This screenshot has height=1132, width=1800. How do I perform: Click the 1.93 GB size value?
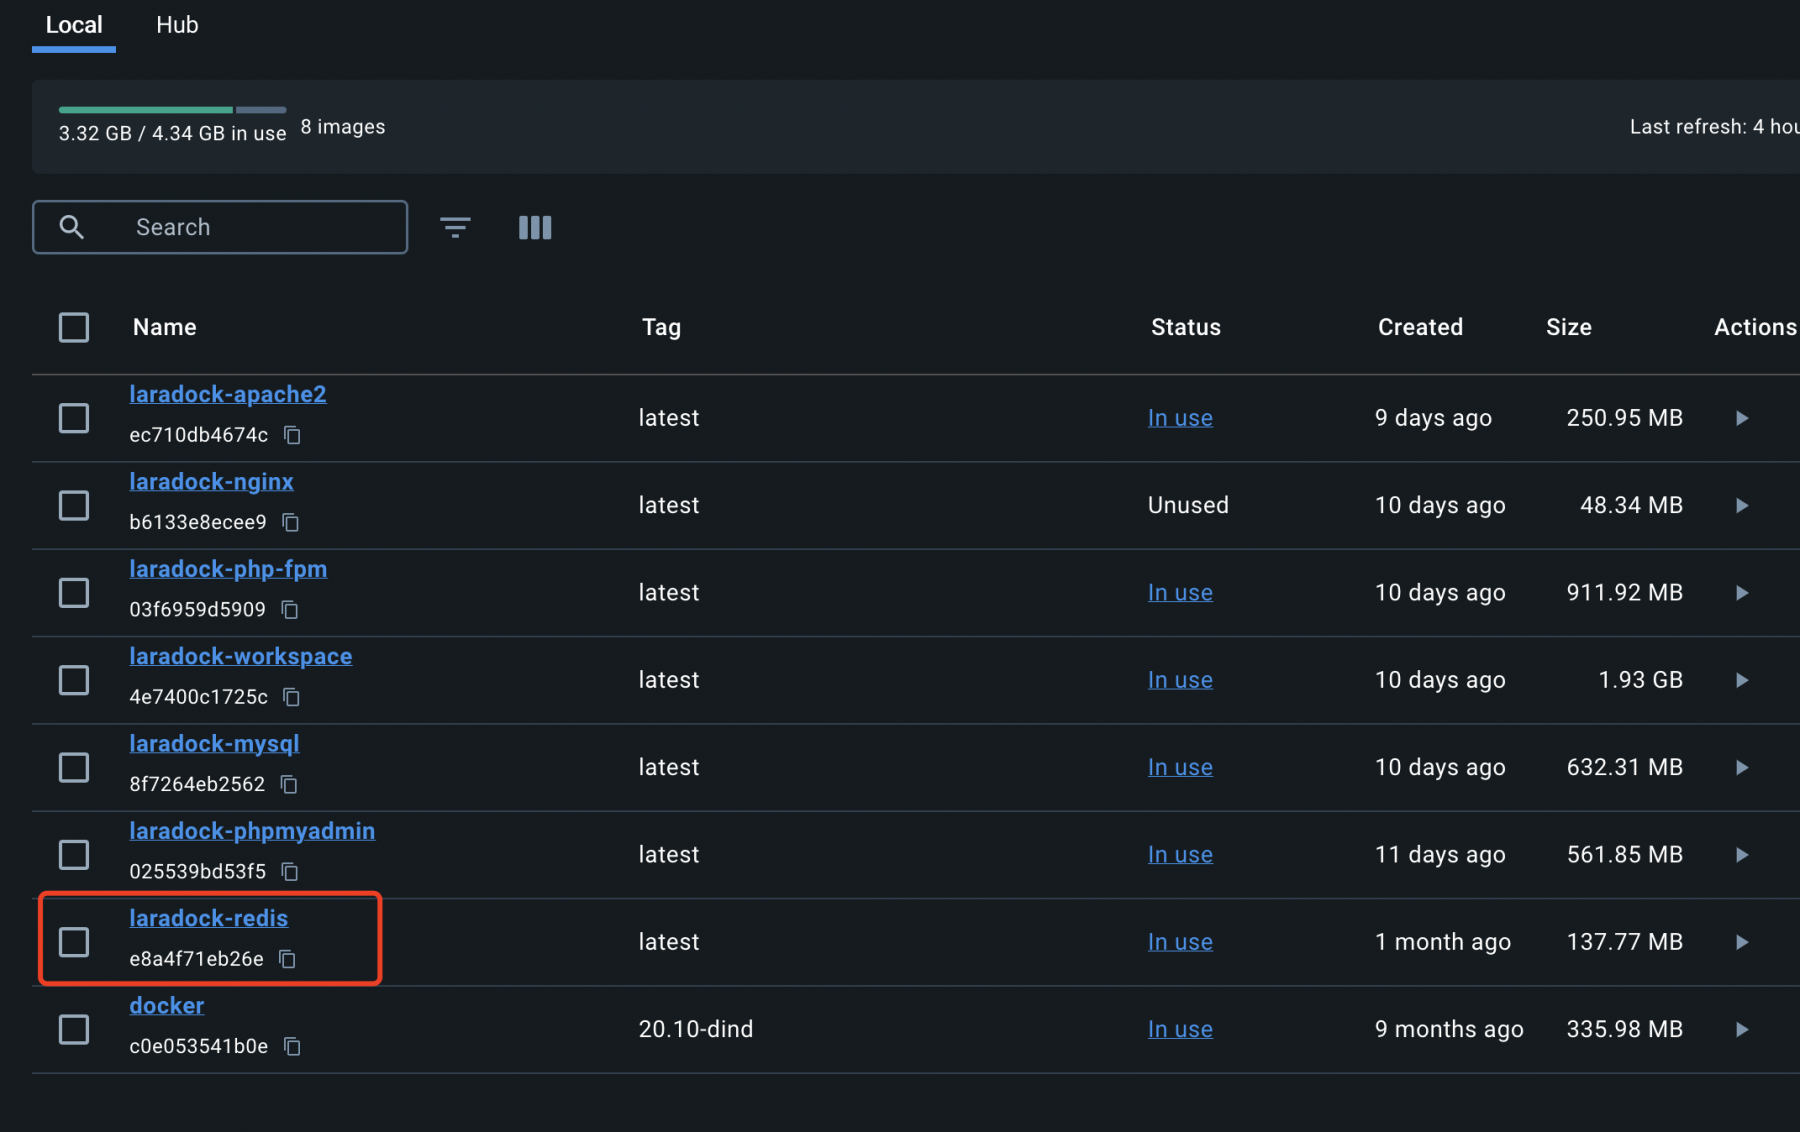tap(1640, 680)
